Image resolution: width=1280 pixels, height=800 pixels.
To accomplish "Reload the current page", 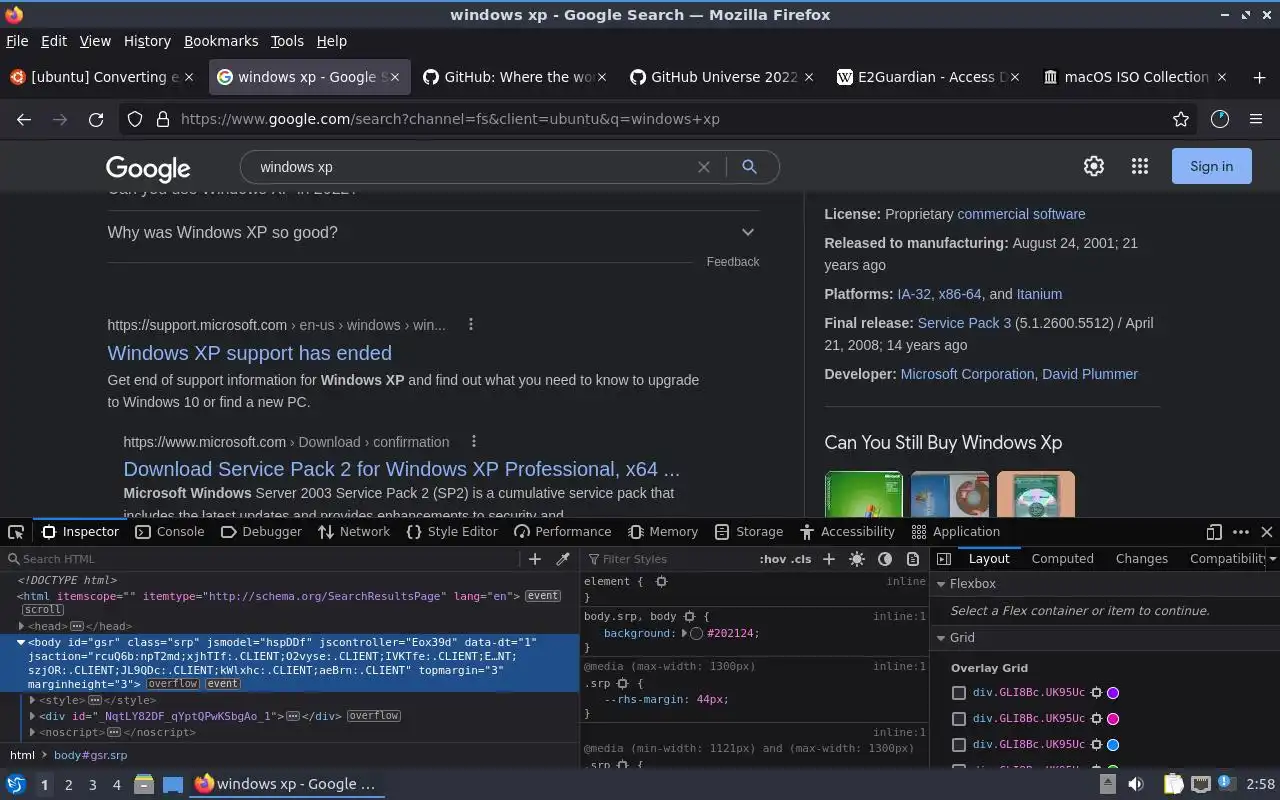I will 96,119.
